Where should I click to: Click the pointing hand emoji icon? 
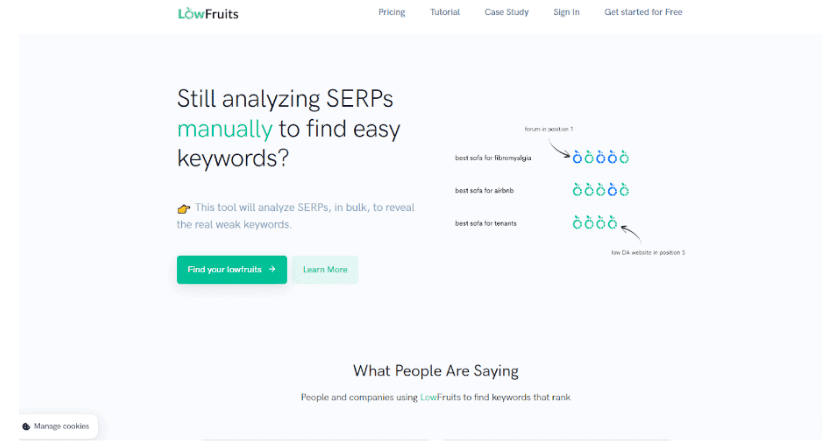[183, 209]
